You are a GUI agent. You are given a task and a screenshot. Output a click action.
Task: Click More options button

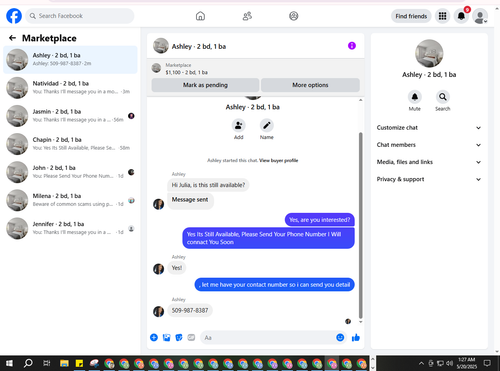pyautogui.click(x=310, y=85)
